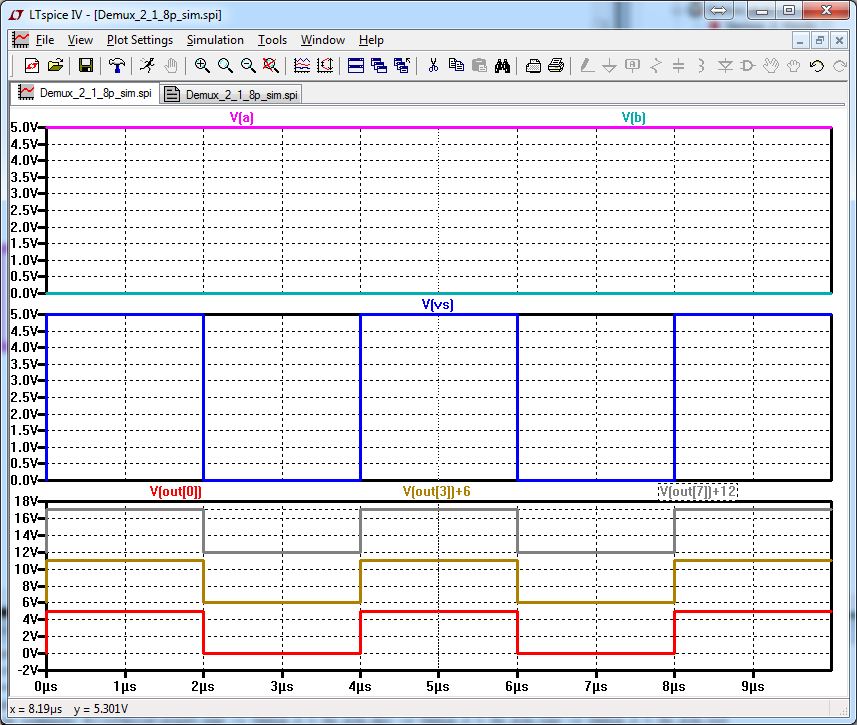The height and width of the screenshot is (725, 857).
Task: Select the V(out[3])+6 trace label
Action: [436, 491]
